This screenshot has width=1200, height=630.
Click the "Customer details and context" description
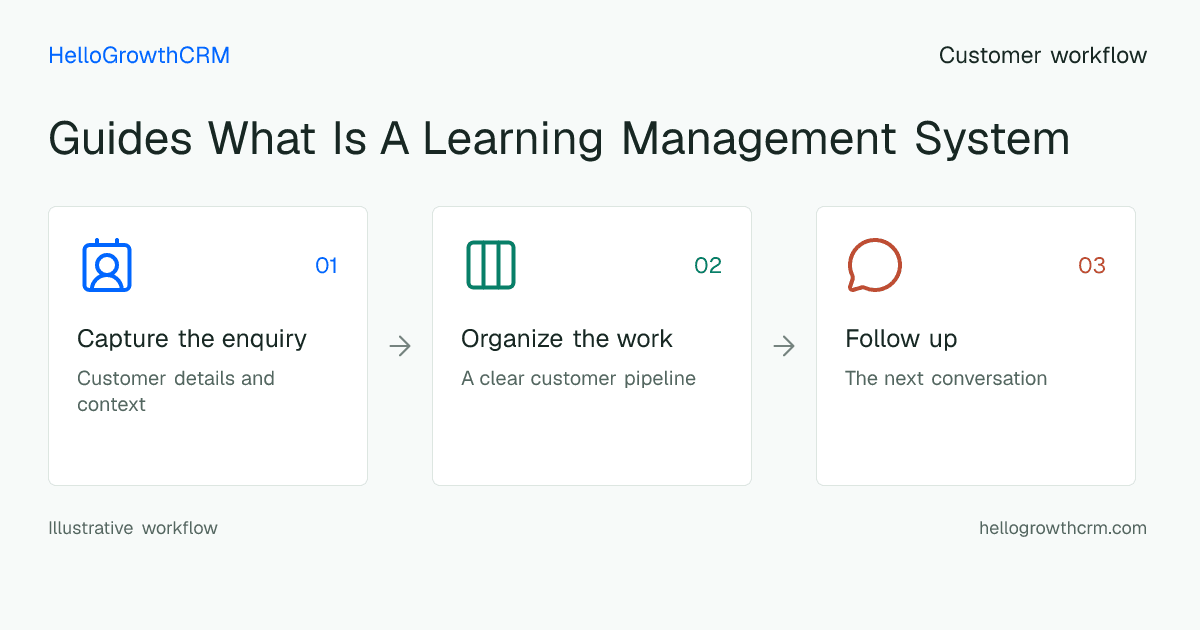tap(176, 391)
